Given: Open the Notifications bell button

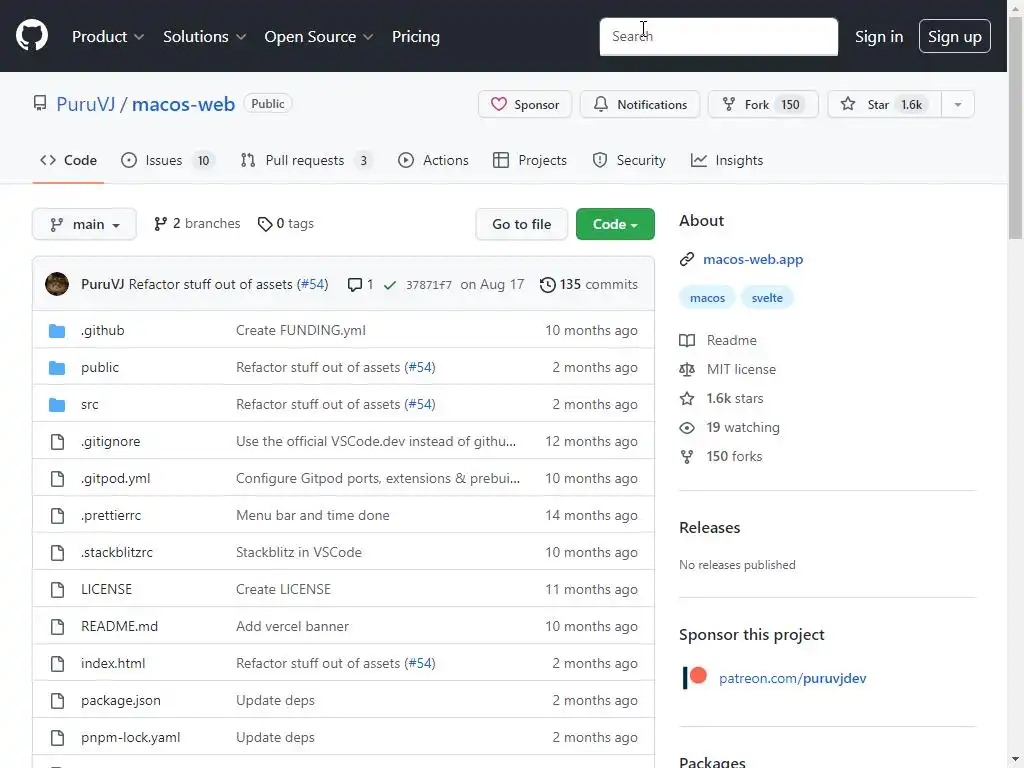Looking at the screenshot, I should tap(640, 104).
